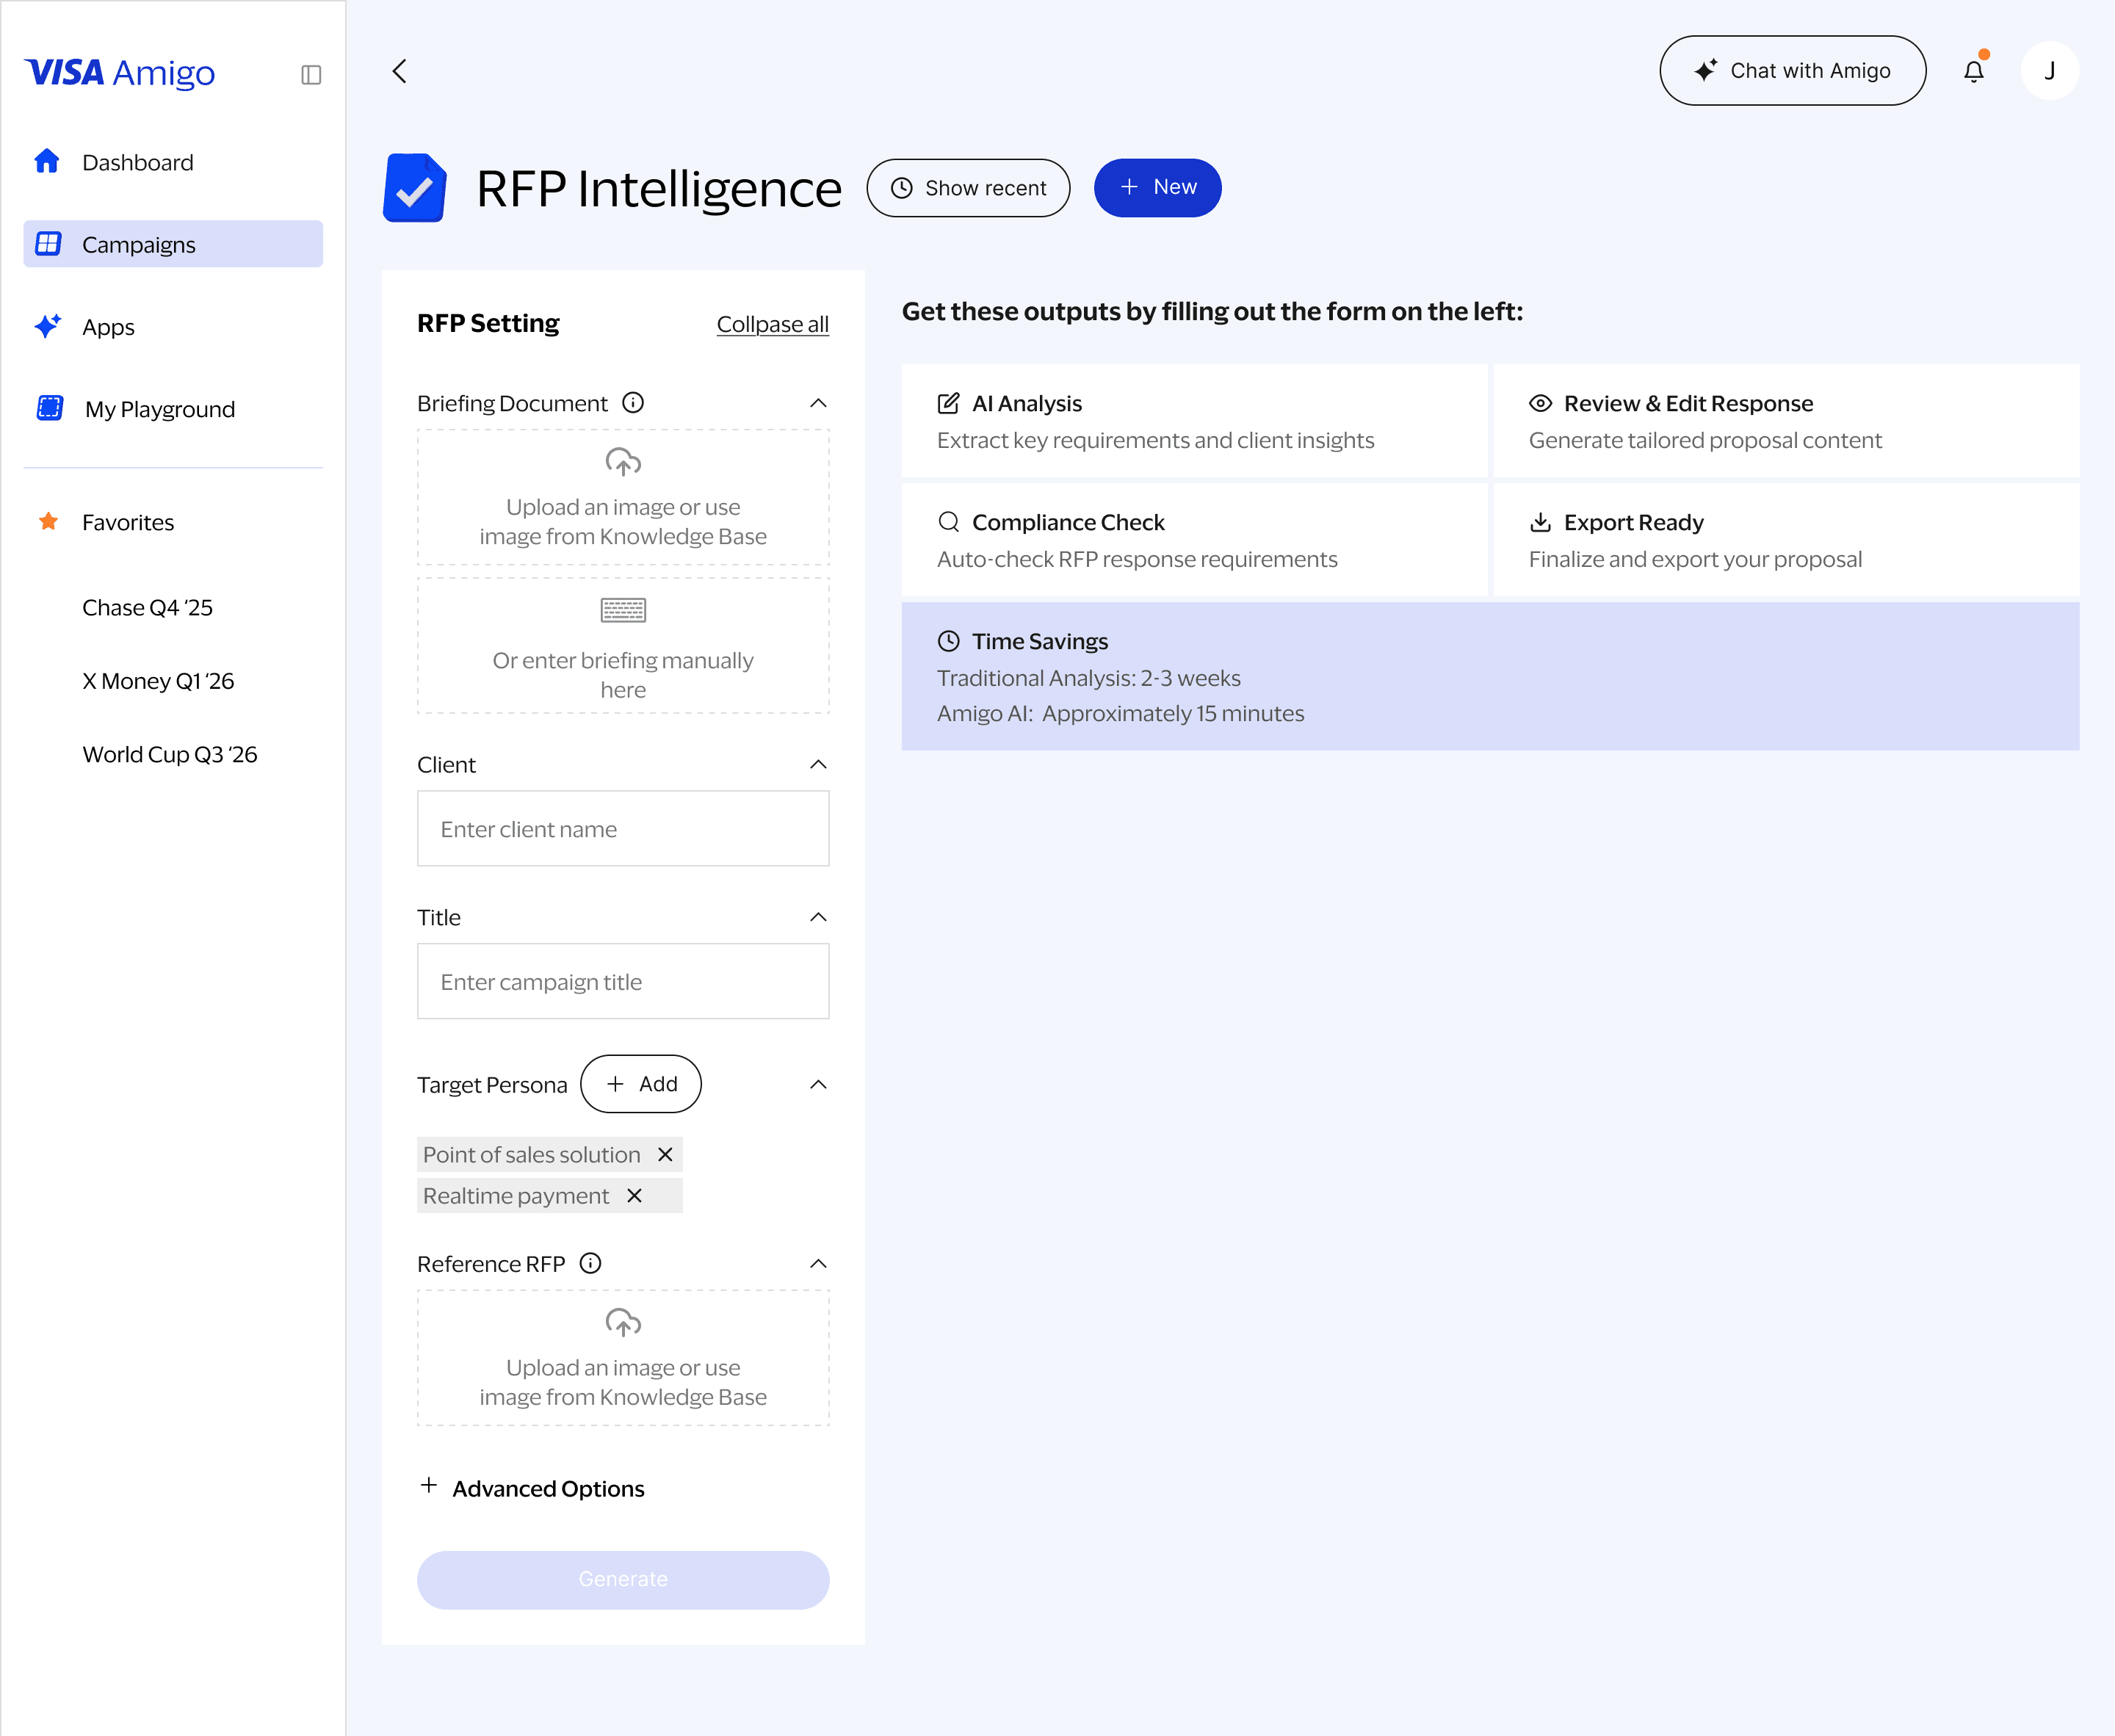2115x1736 pixels.
Task: Click keyboard icon to enter briefing manually
Action: [623, 609]
